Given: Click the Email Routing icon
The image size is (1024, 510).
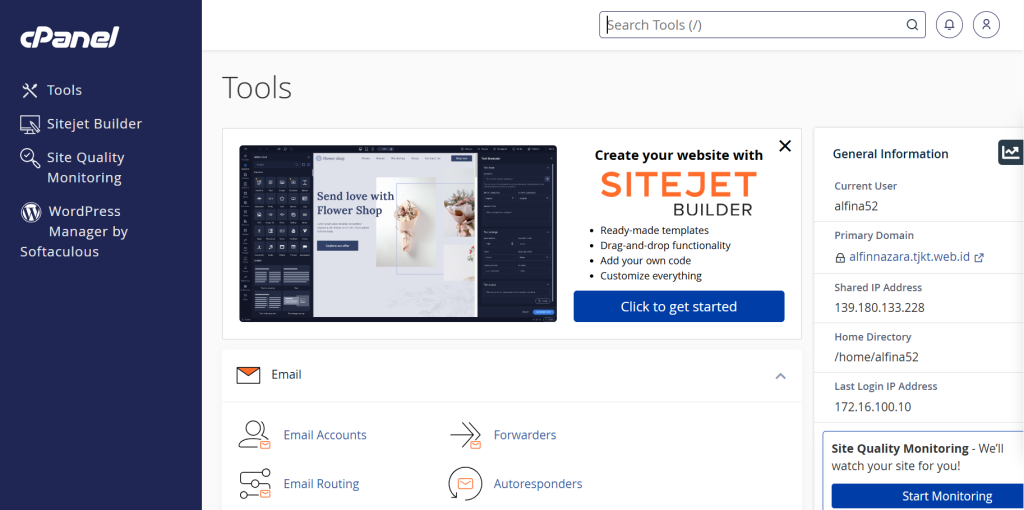Looking at the screenshot, I should pos(255,484).
